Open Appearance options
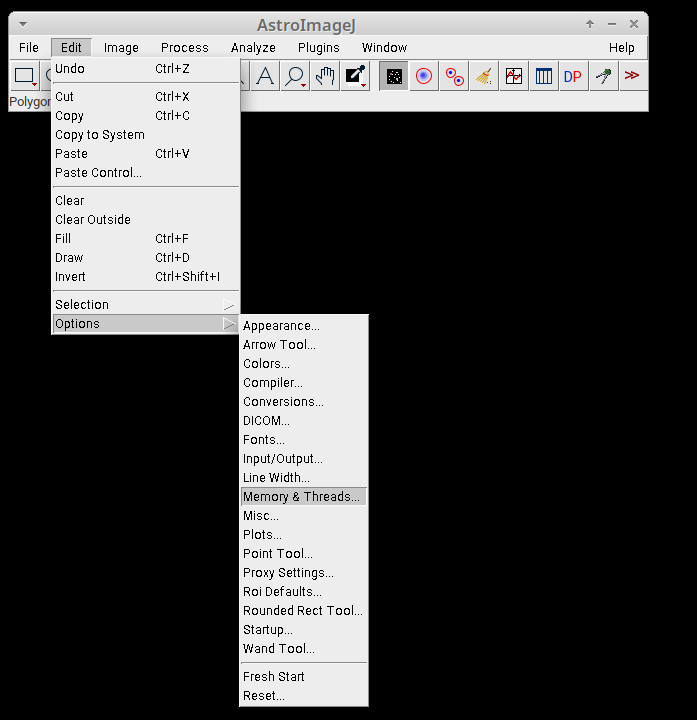697x720 pixels. point(304,326)
